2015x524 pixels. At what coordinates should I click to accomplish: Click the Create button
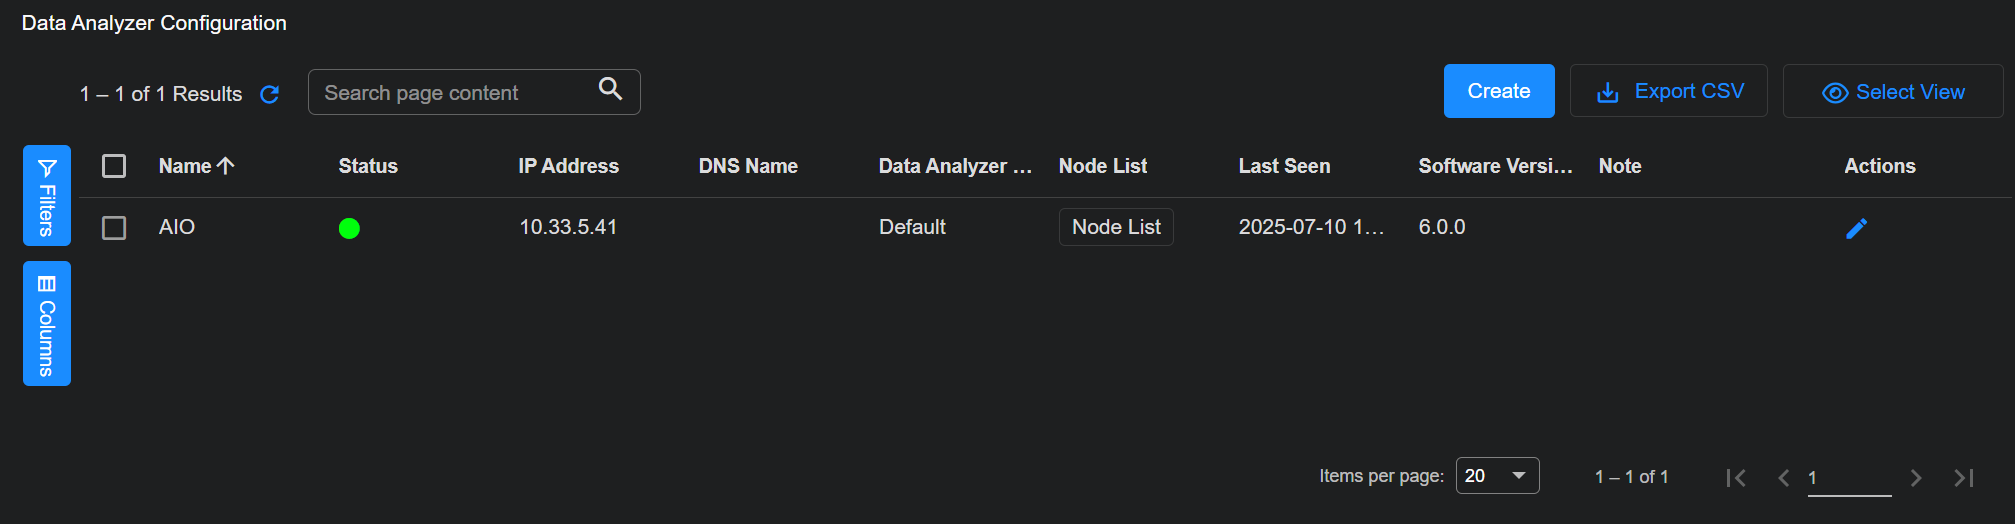coord(1498,91)
